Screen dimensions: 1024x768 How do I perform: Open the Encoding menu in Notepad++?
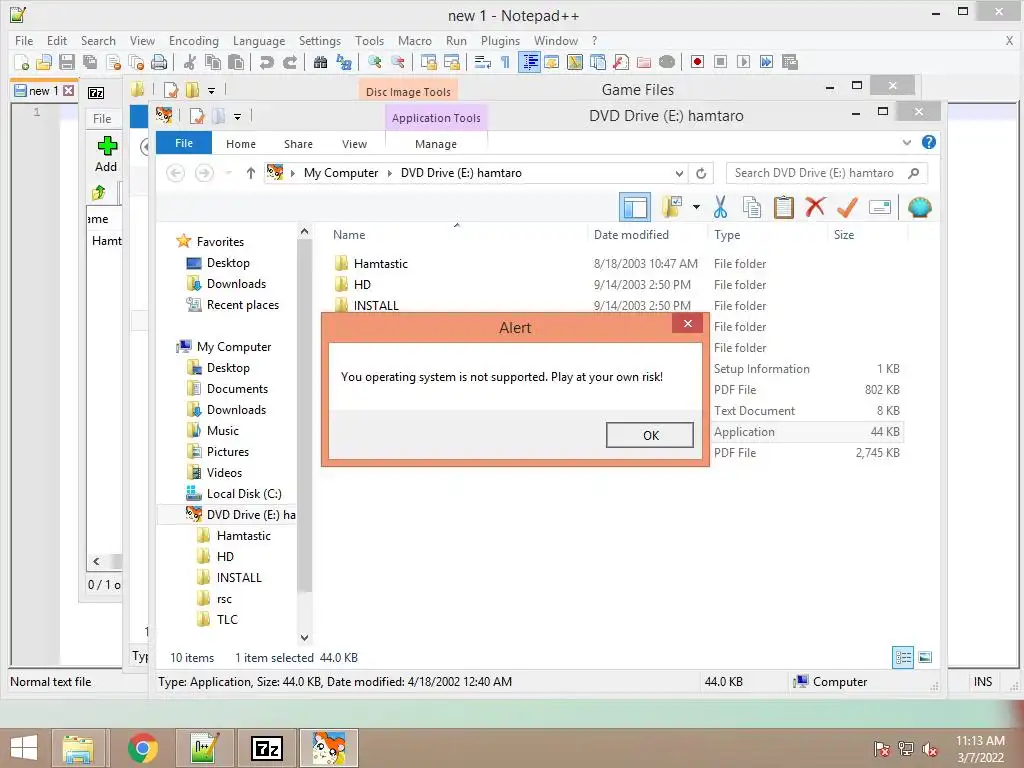(194, 41)
